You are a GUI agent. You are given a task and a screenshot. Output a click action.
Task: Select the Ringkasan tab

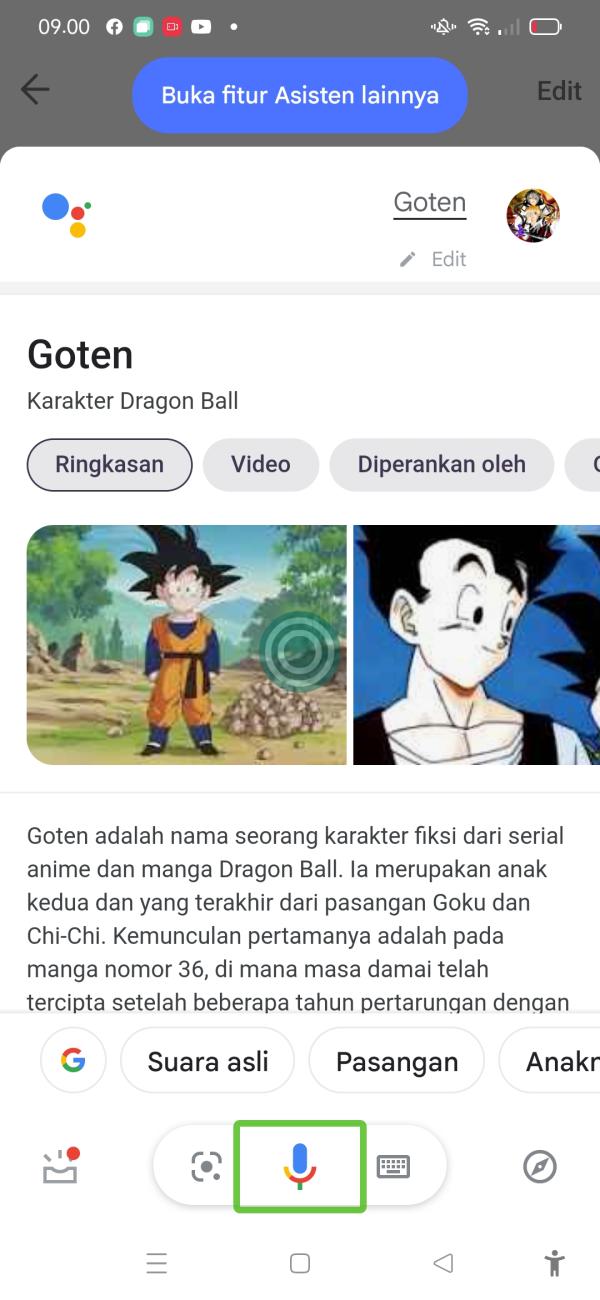[x=109, y=465]
